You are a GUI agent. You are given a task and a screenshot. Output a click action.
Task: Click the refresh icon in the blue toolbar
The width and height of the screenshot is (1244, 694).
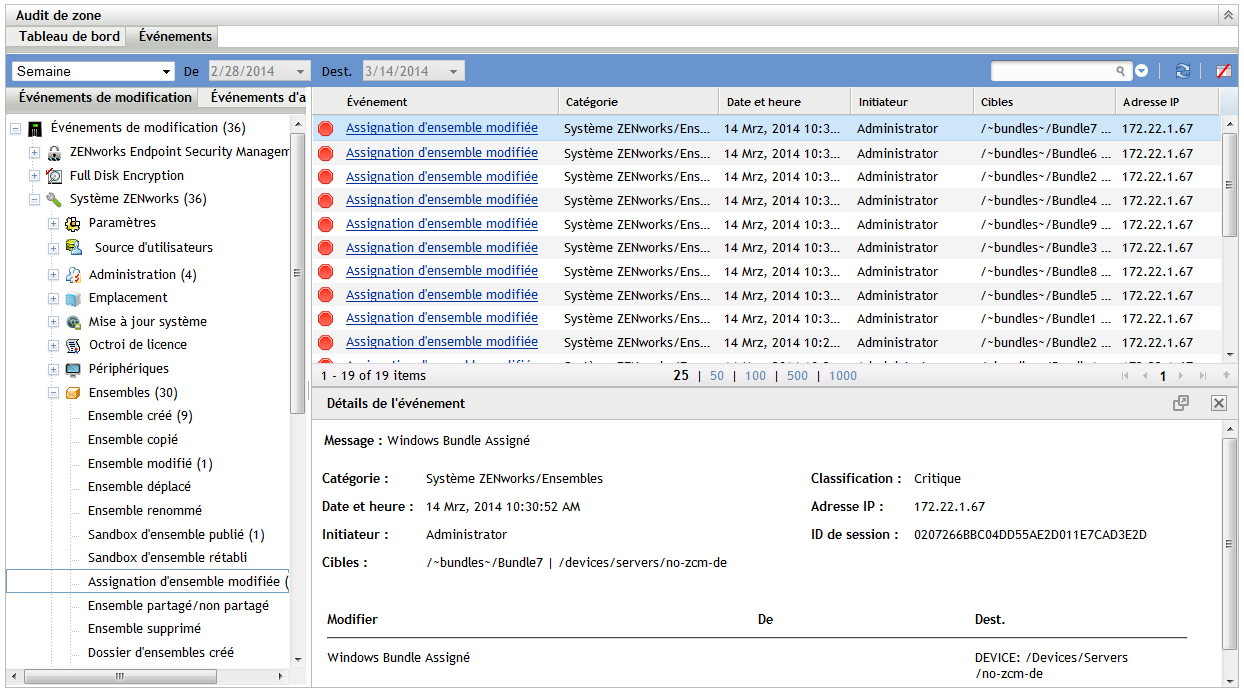pyautogui.click(x=1182, y=71)
